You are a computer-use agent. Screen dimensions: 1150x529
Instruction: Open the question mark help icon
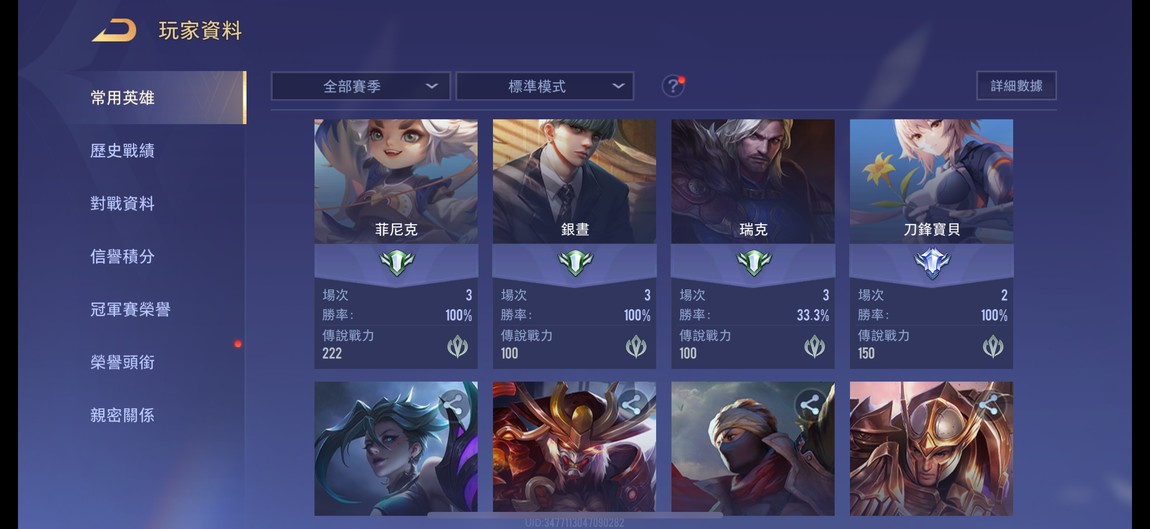[673, 86]
